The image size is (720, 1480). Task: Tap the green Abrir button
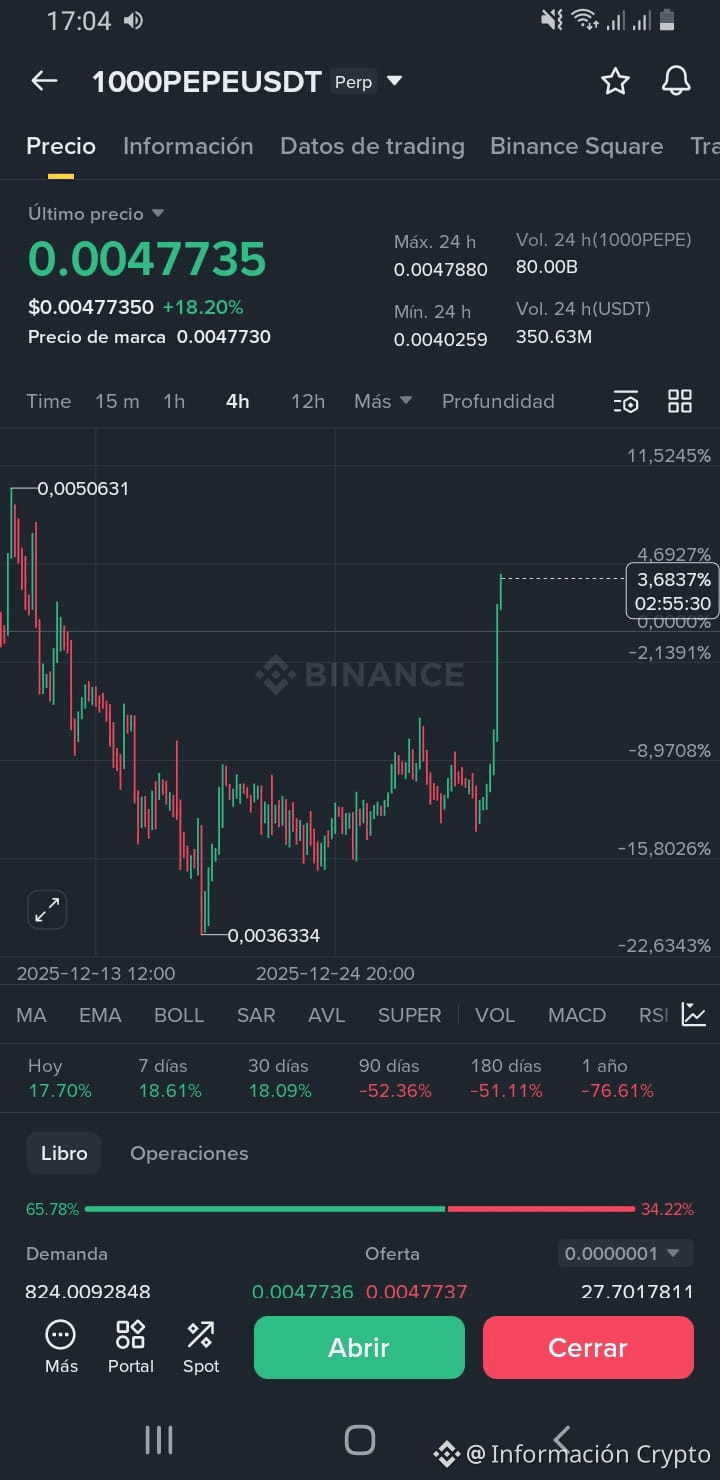(x=359, y=1347)
